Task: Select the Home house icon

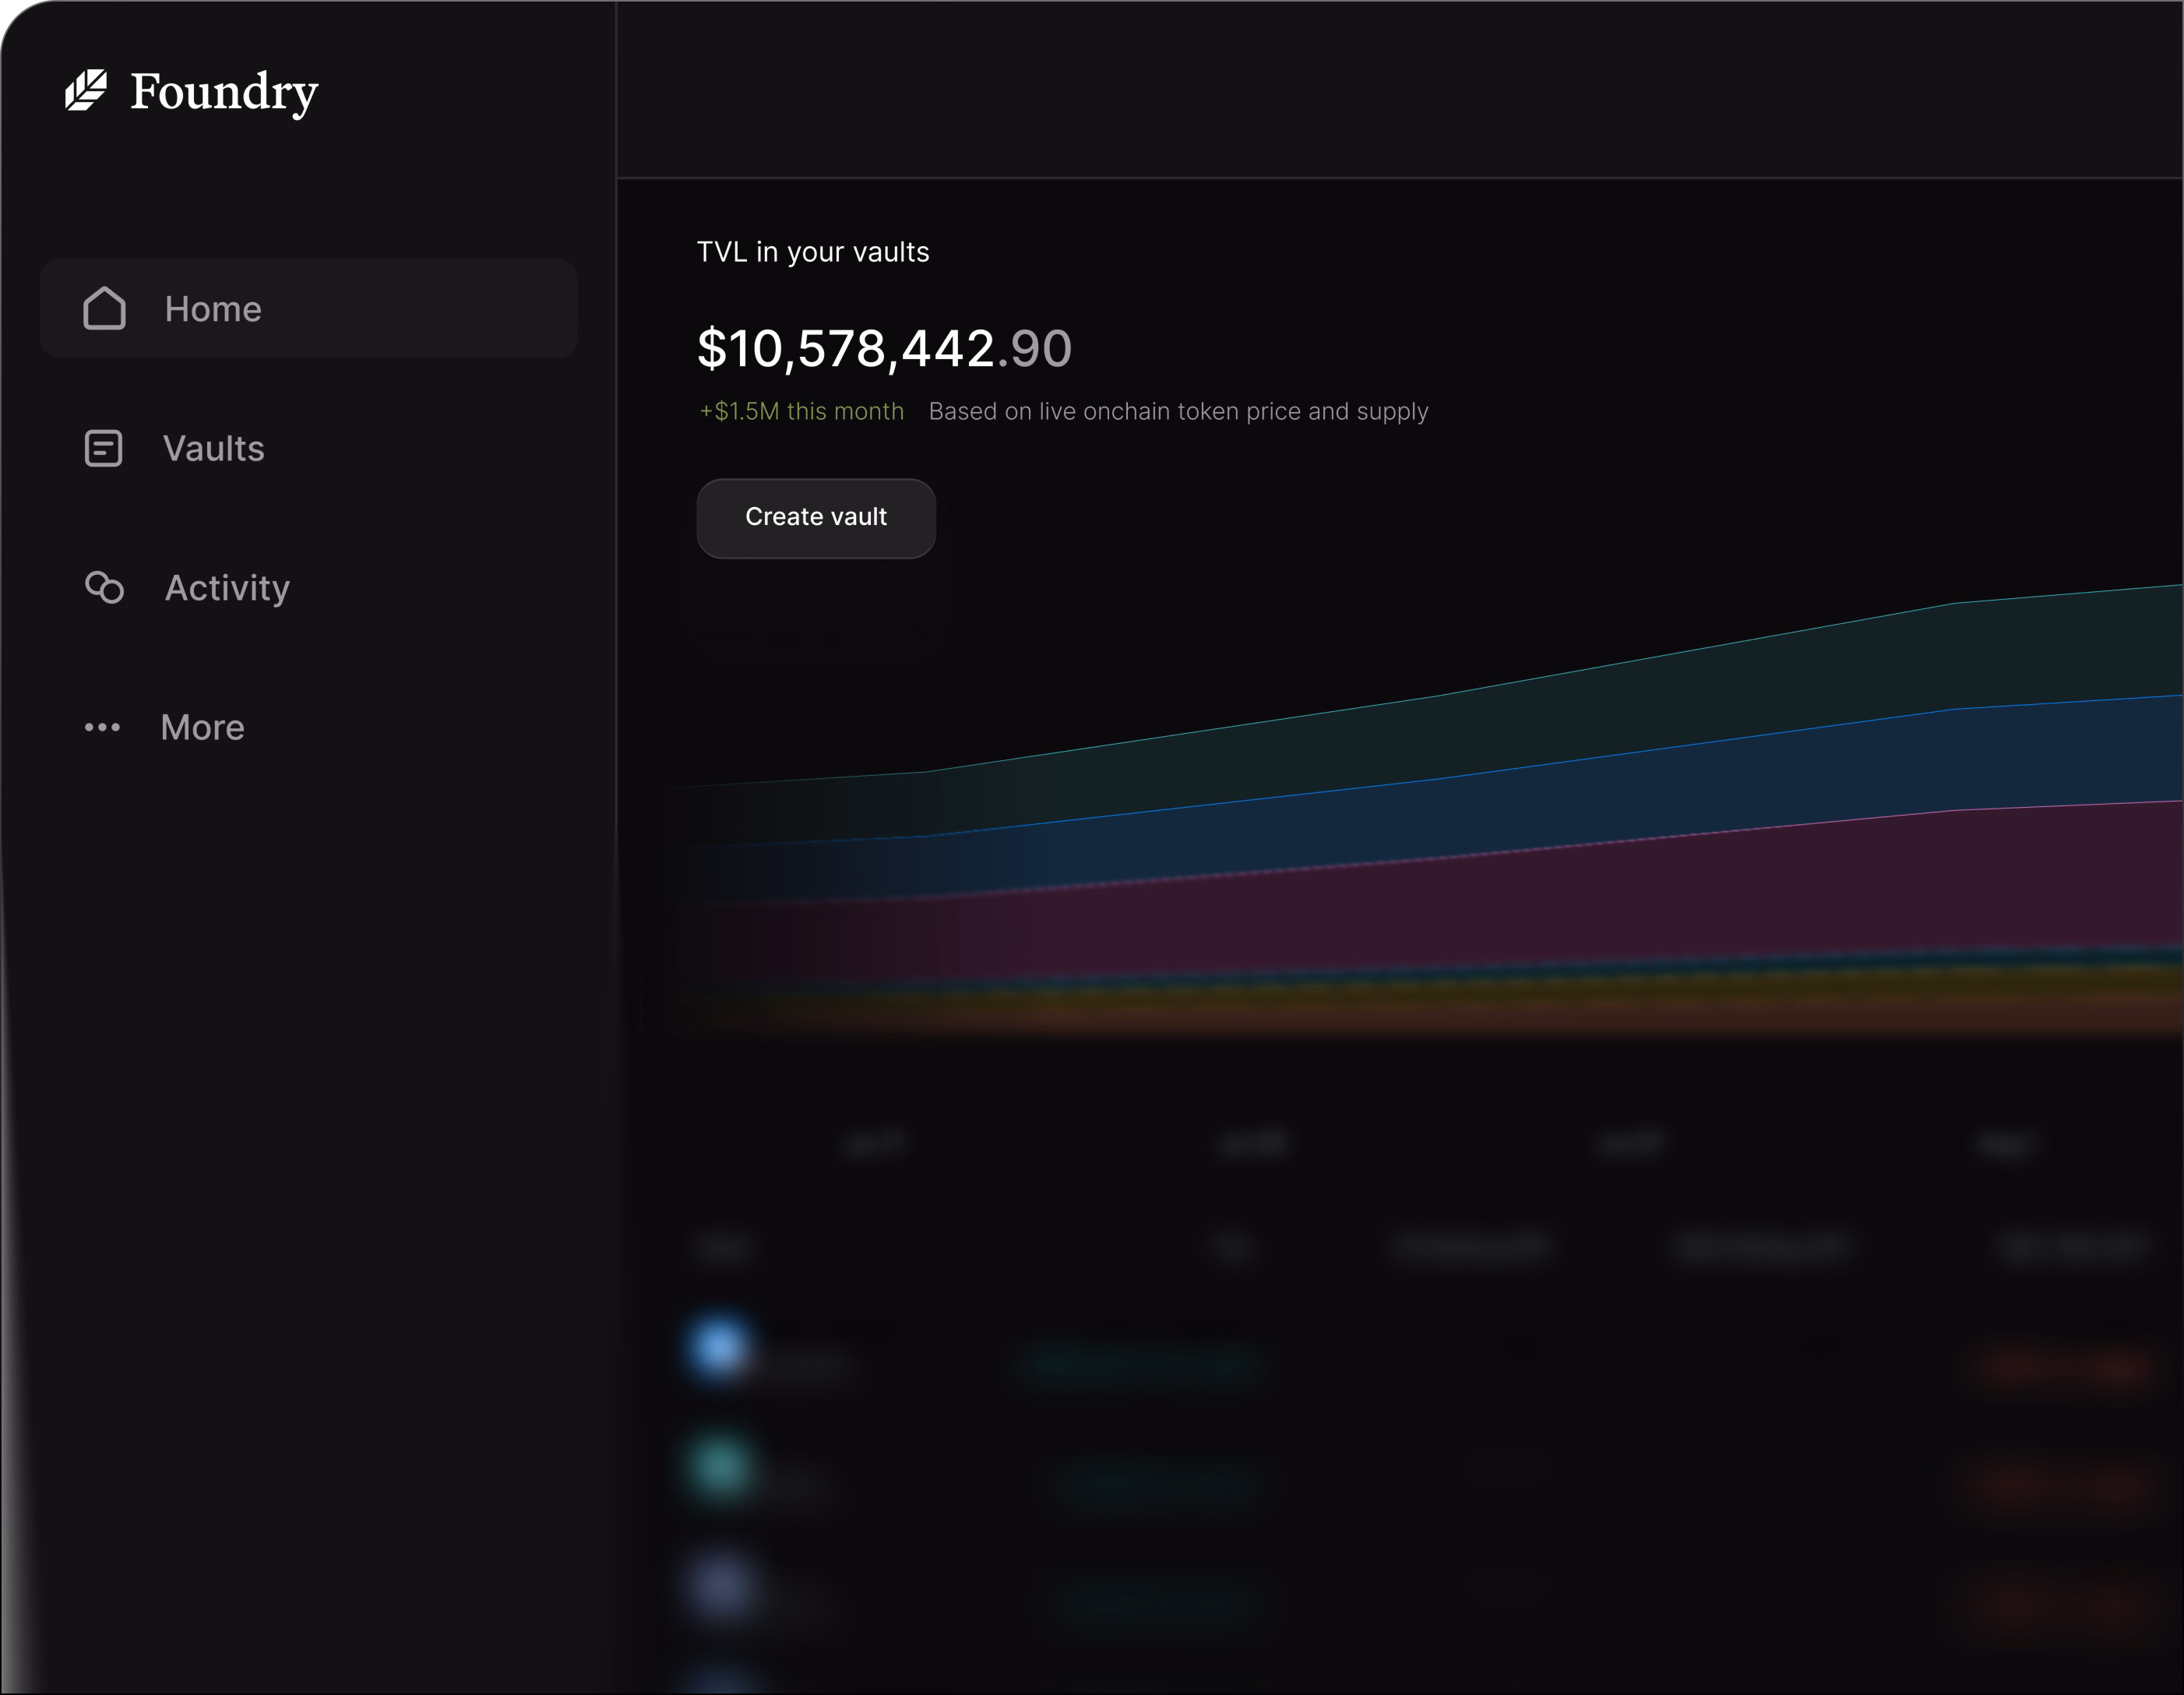Action: (104, 308)
